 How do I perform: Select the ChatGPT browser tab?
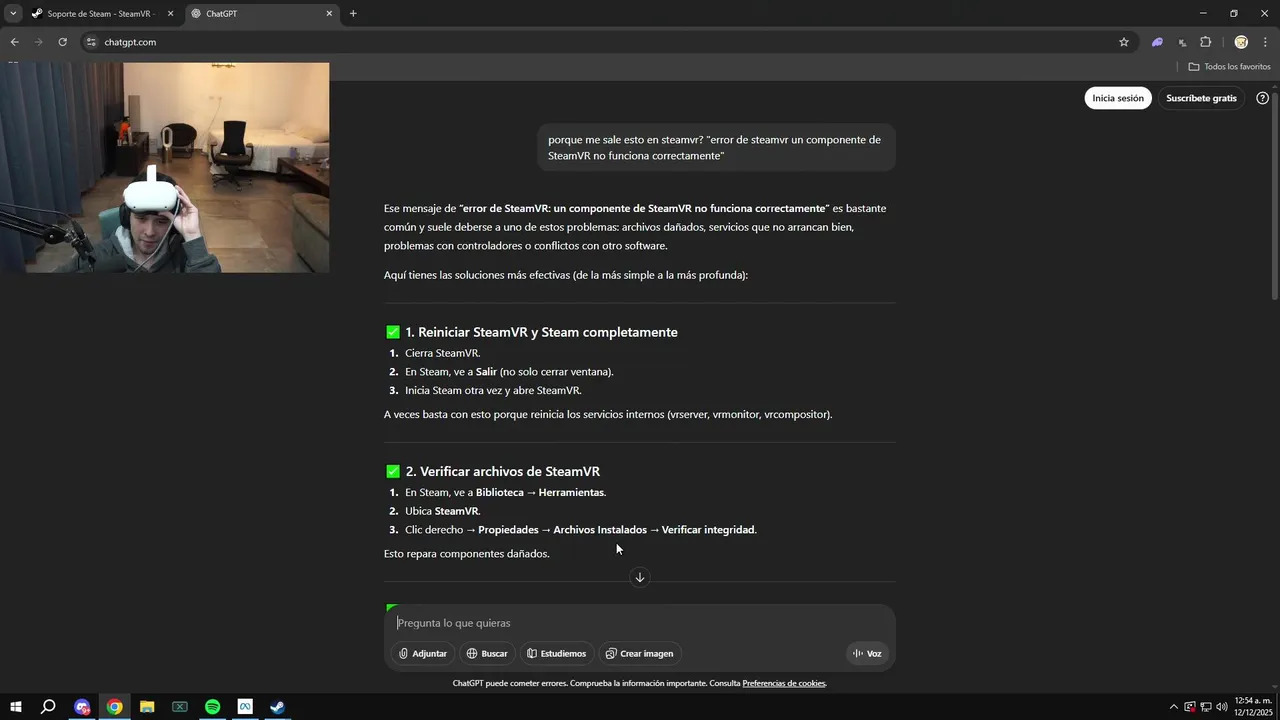[261, 14]
